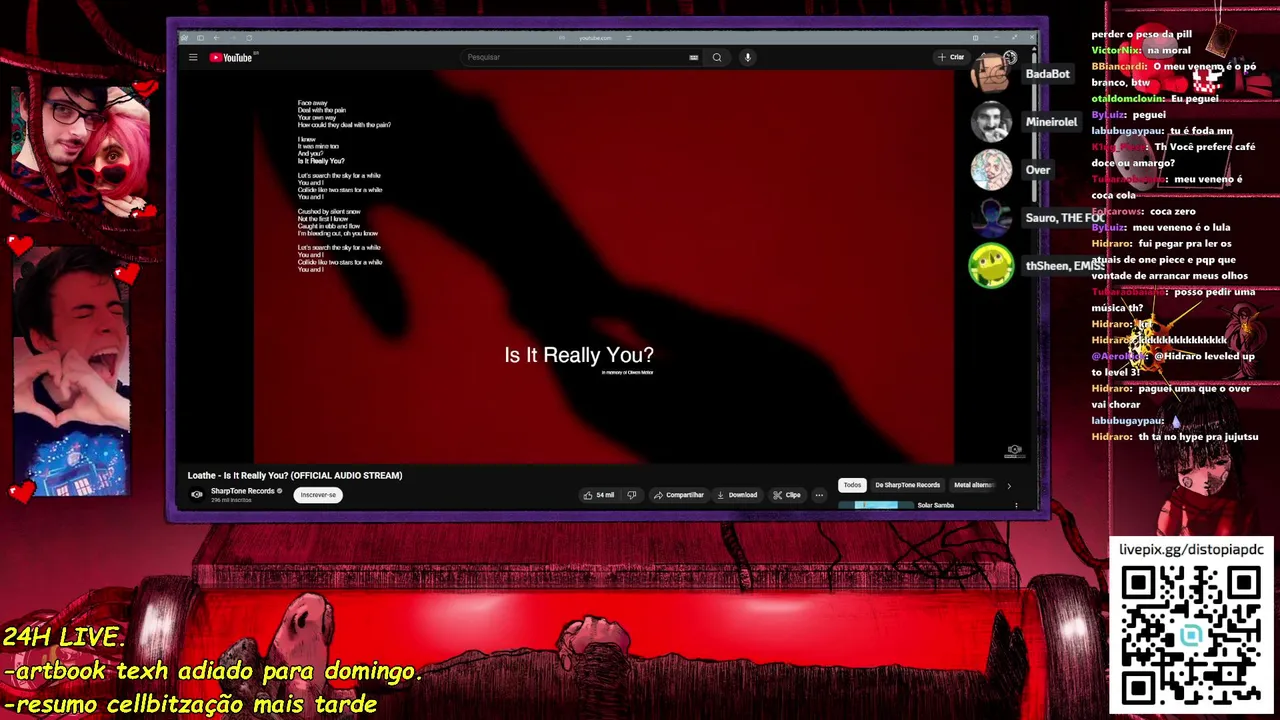Open the YouTube hamburger guide menu
The height and width of the screenshot is (720, 1280).
pyautogui.click(x=193, y=57)
